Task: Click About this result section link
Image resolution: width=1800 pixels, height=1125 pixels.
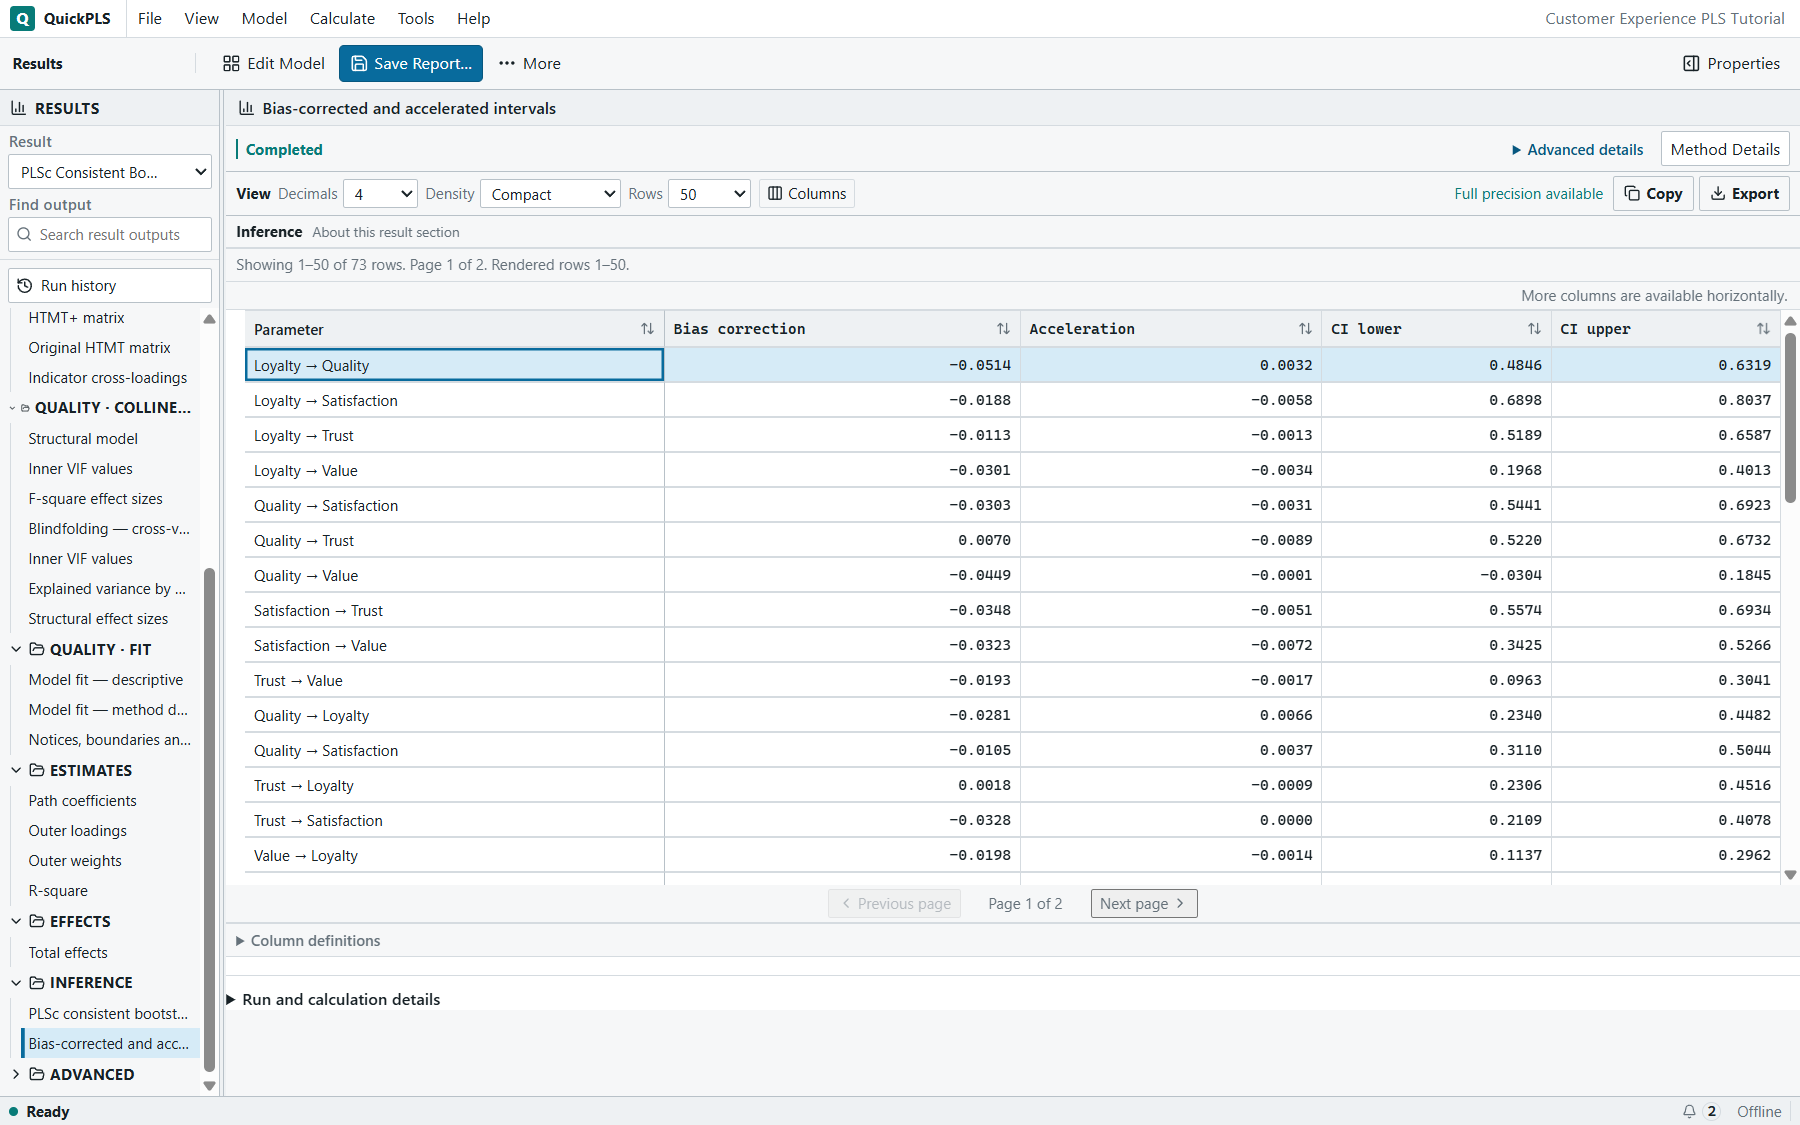Action: click(386, 232)
